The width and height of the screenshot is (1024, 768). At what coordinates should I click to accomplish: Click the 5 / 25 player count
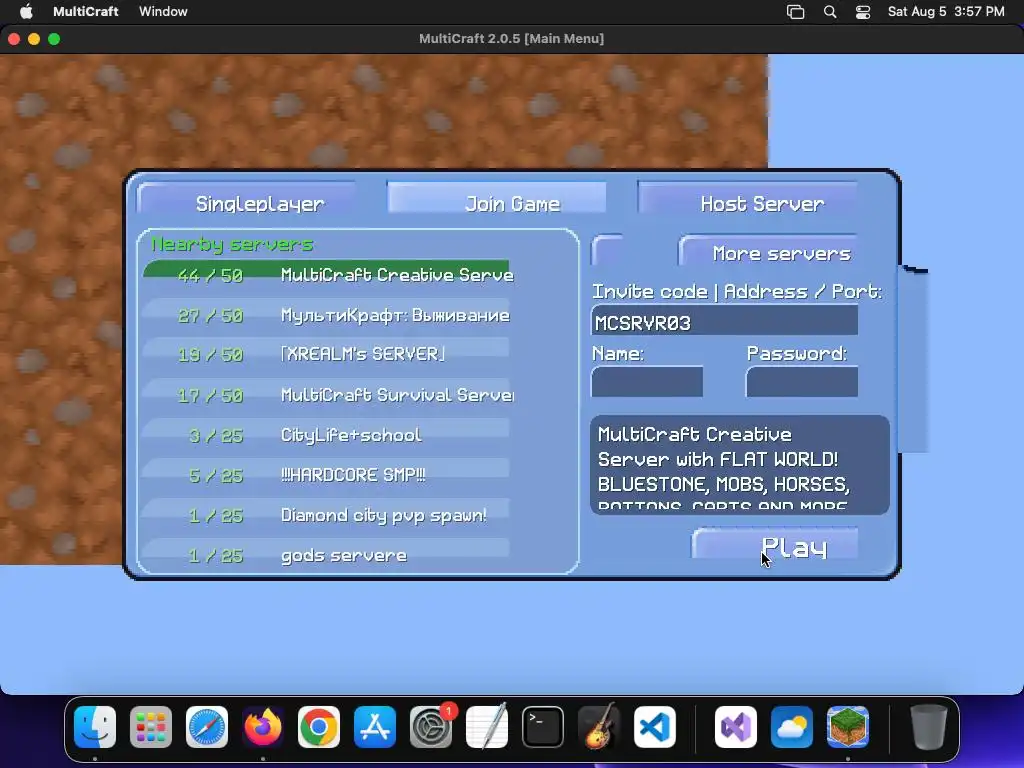216,475
